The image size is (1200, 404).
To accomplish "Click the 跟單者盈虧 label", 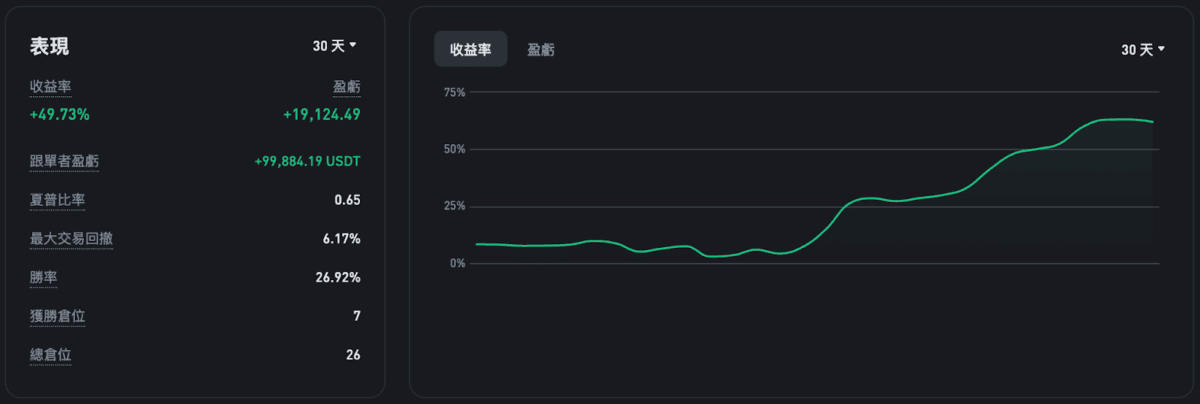I will click(x=65, y=161).
